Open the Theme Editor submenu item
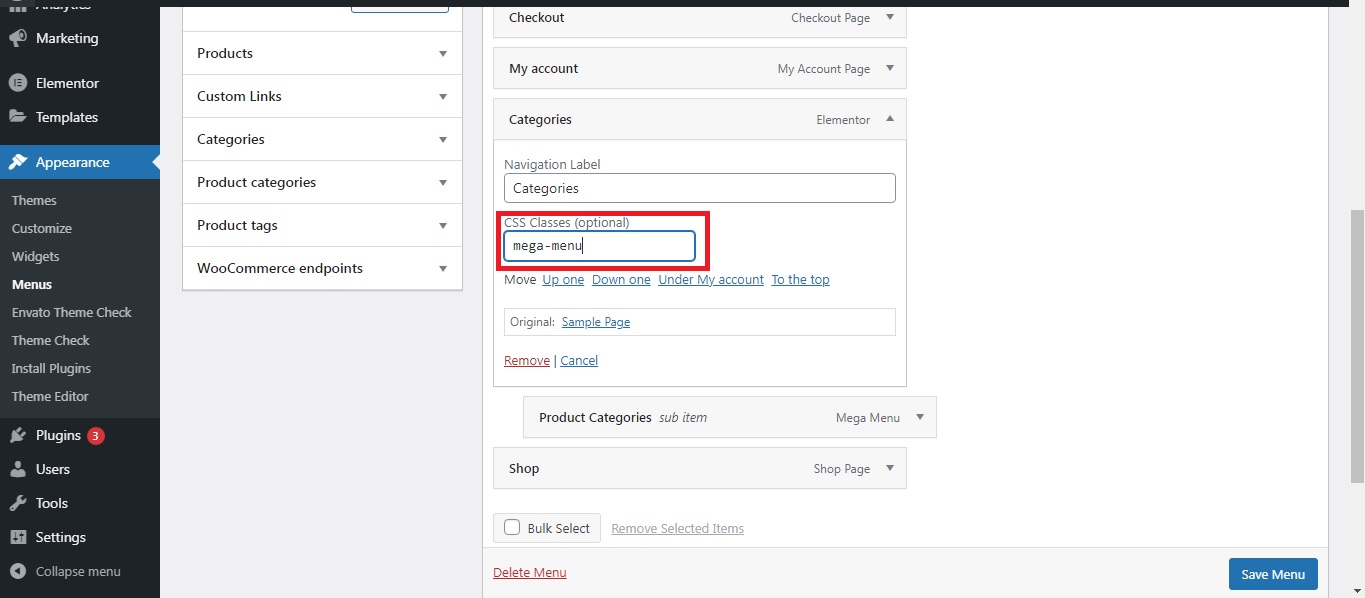This screenshot has width=1365, height=598. point(50,396)
